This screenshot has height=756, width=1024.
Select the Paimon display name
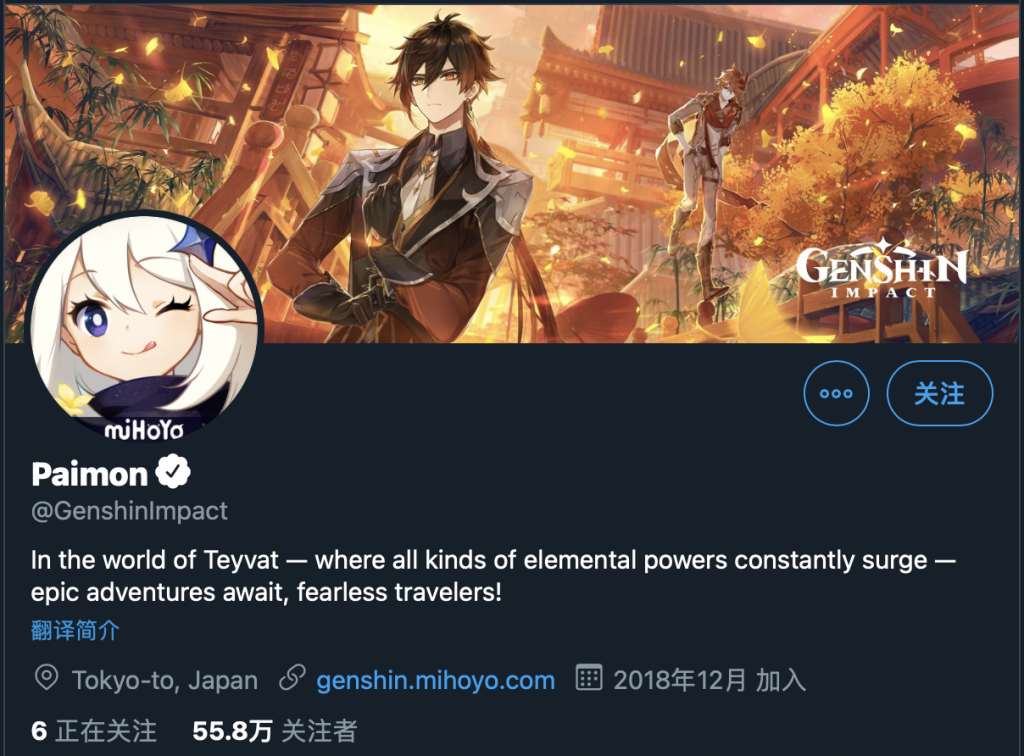[89, 474]
